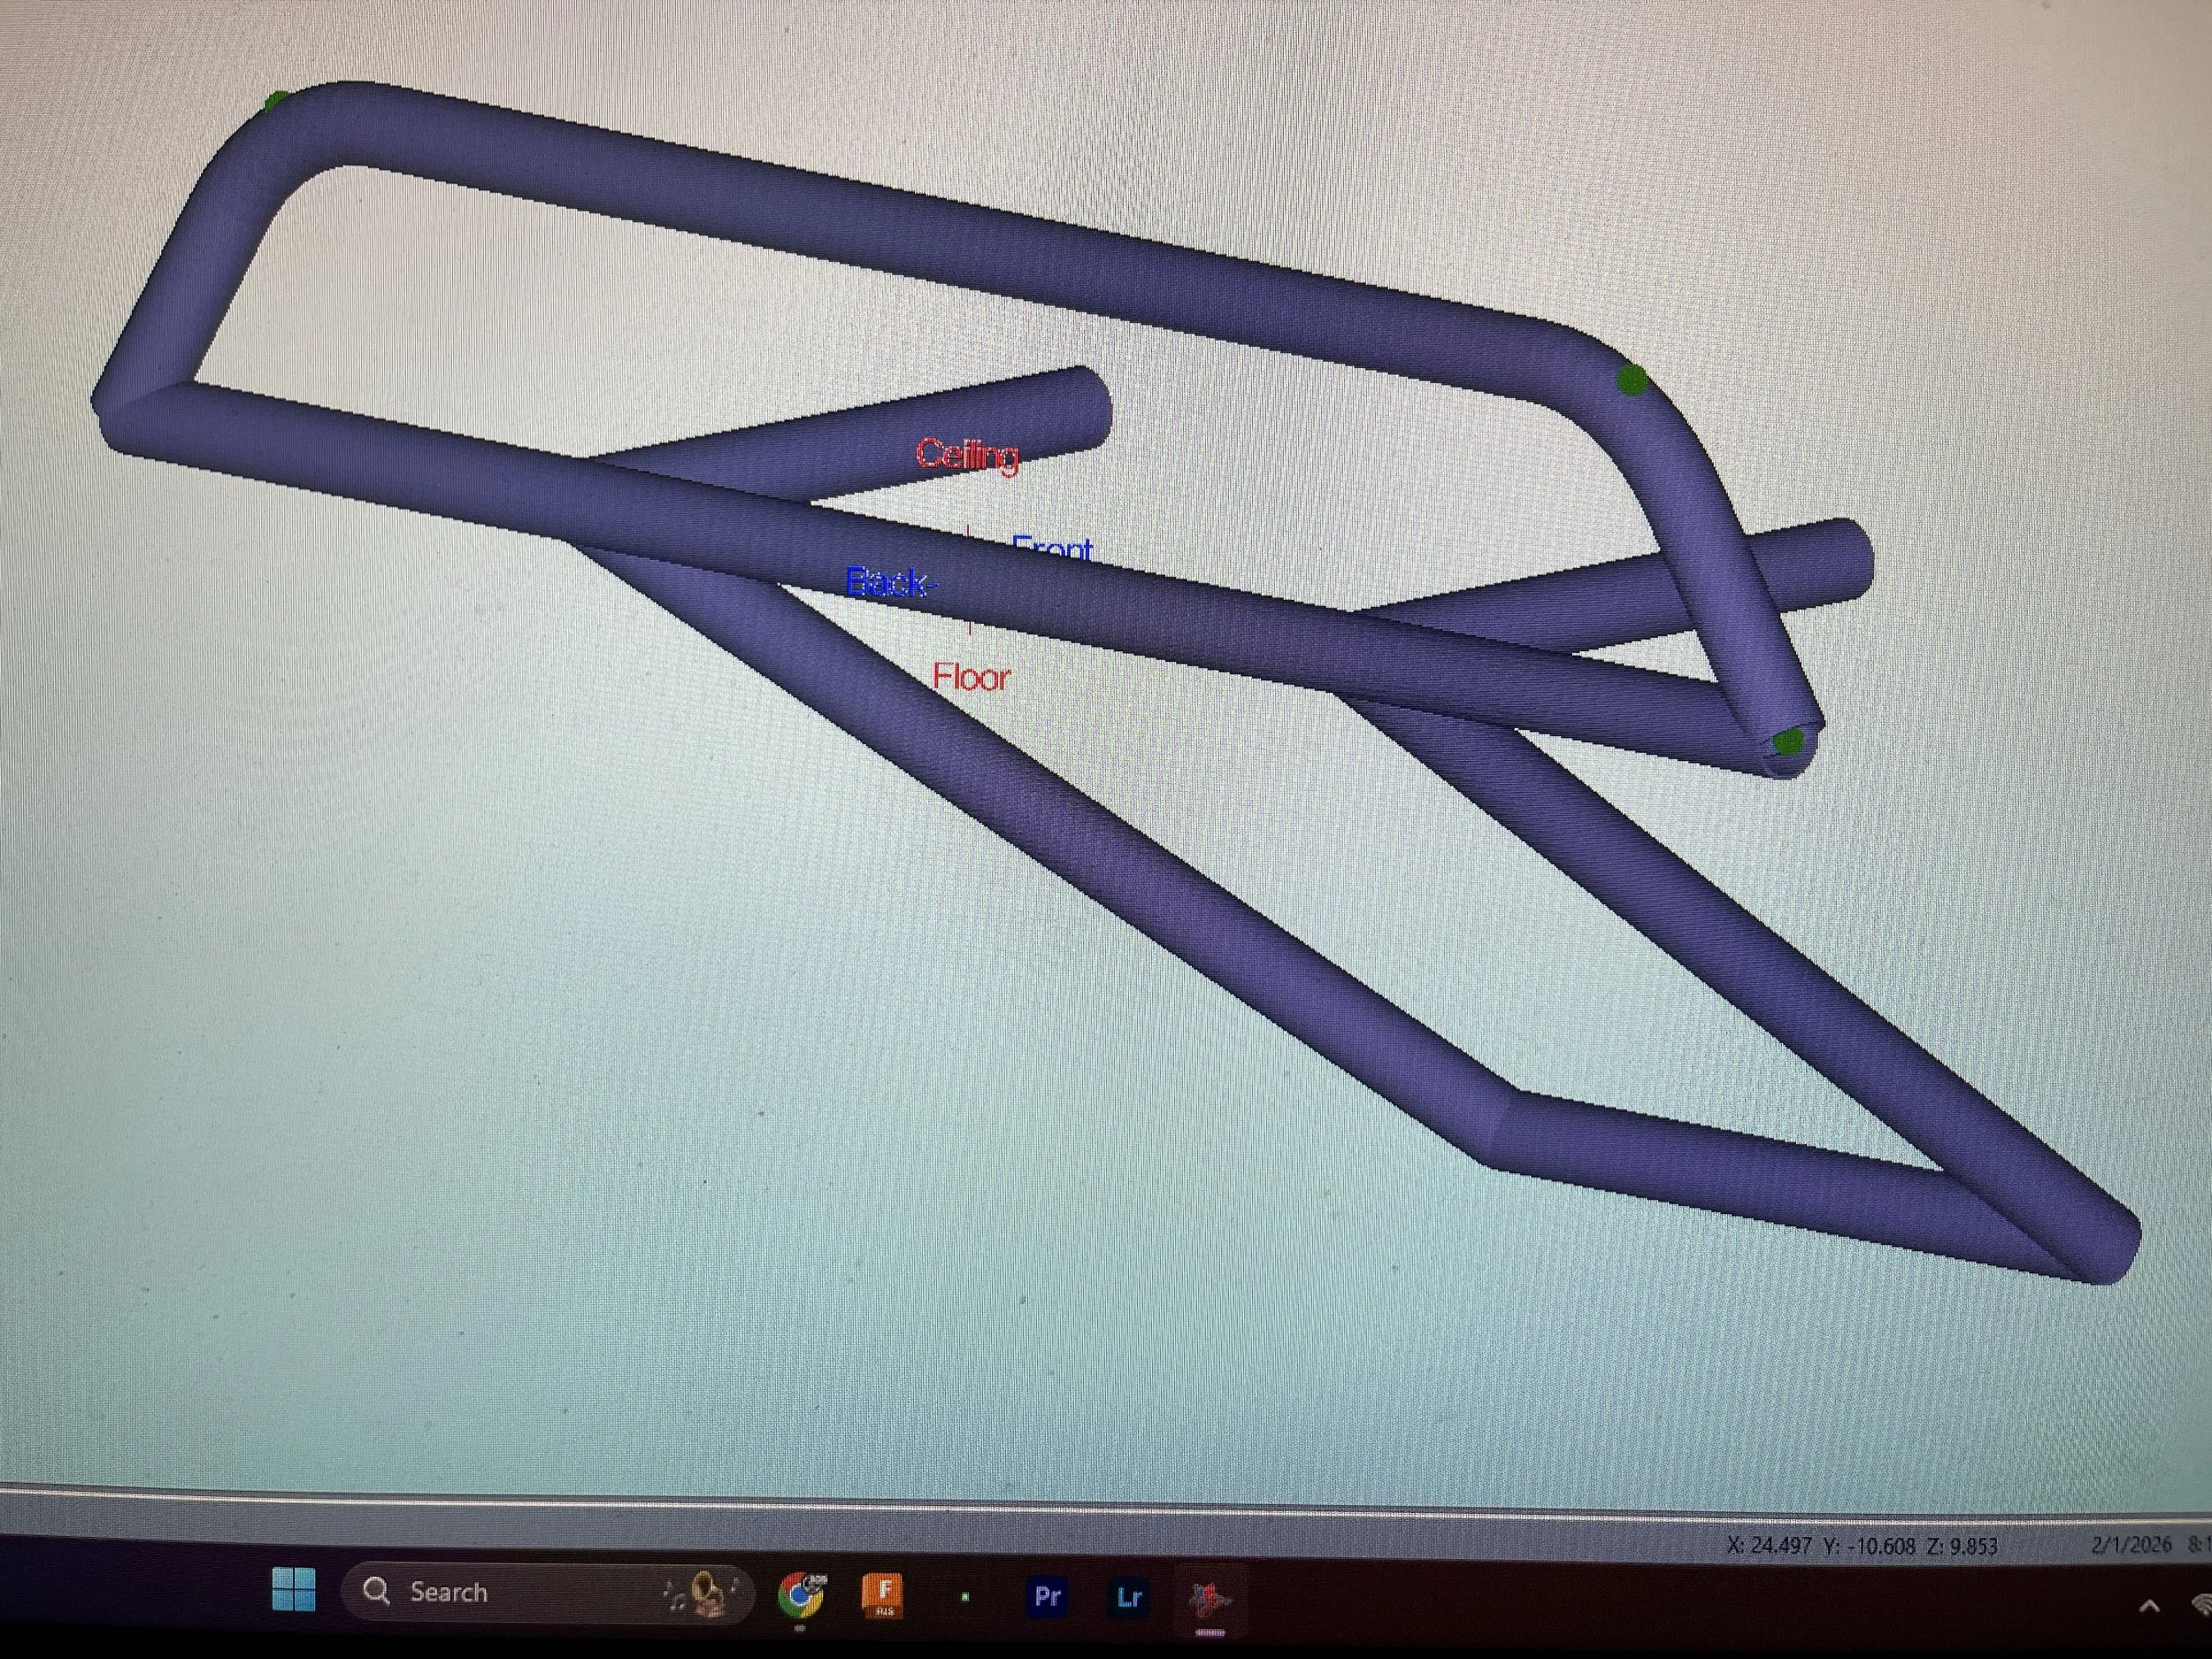Click the XYZ coordinate readout in status bar
The height and width of the screenshot is (1659, 2212).
[x=1862, y=1546]
